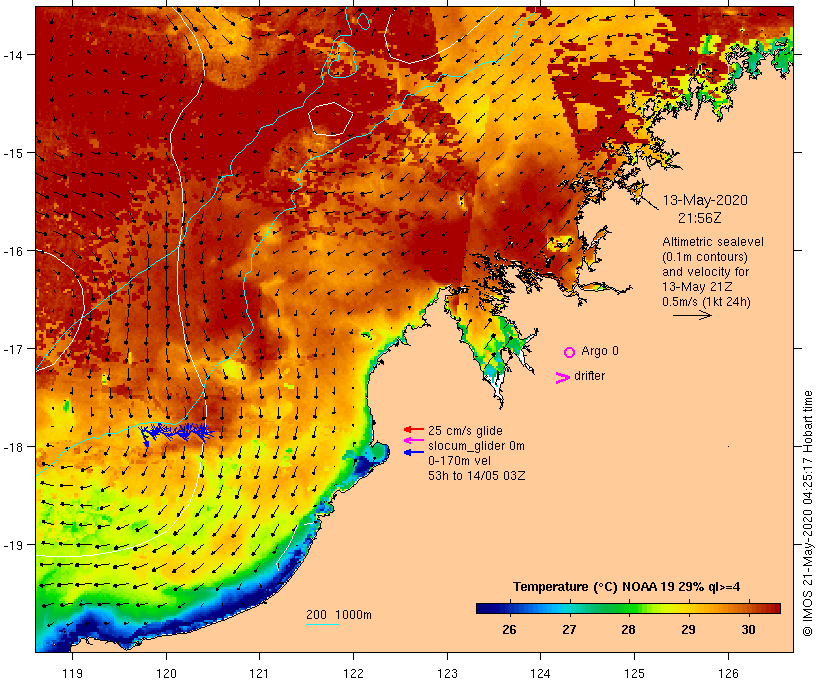820x680 pixels.
Task: Click the Altimetric sealevel caption line
Action: click(713, 242)
